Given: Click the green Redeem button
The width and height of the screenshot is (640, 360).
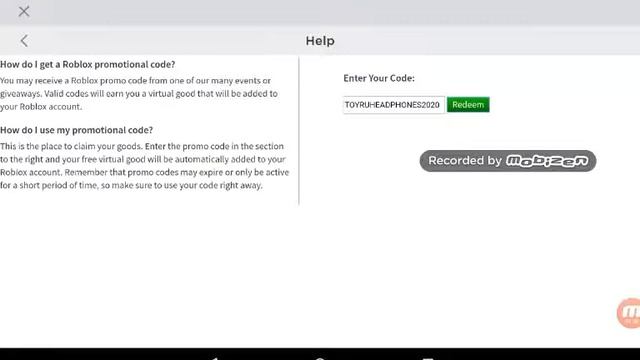Looking at the screenshot, I should point(468,104).
